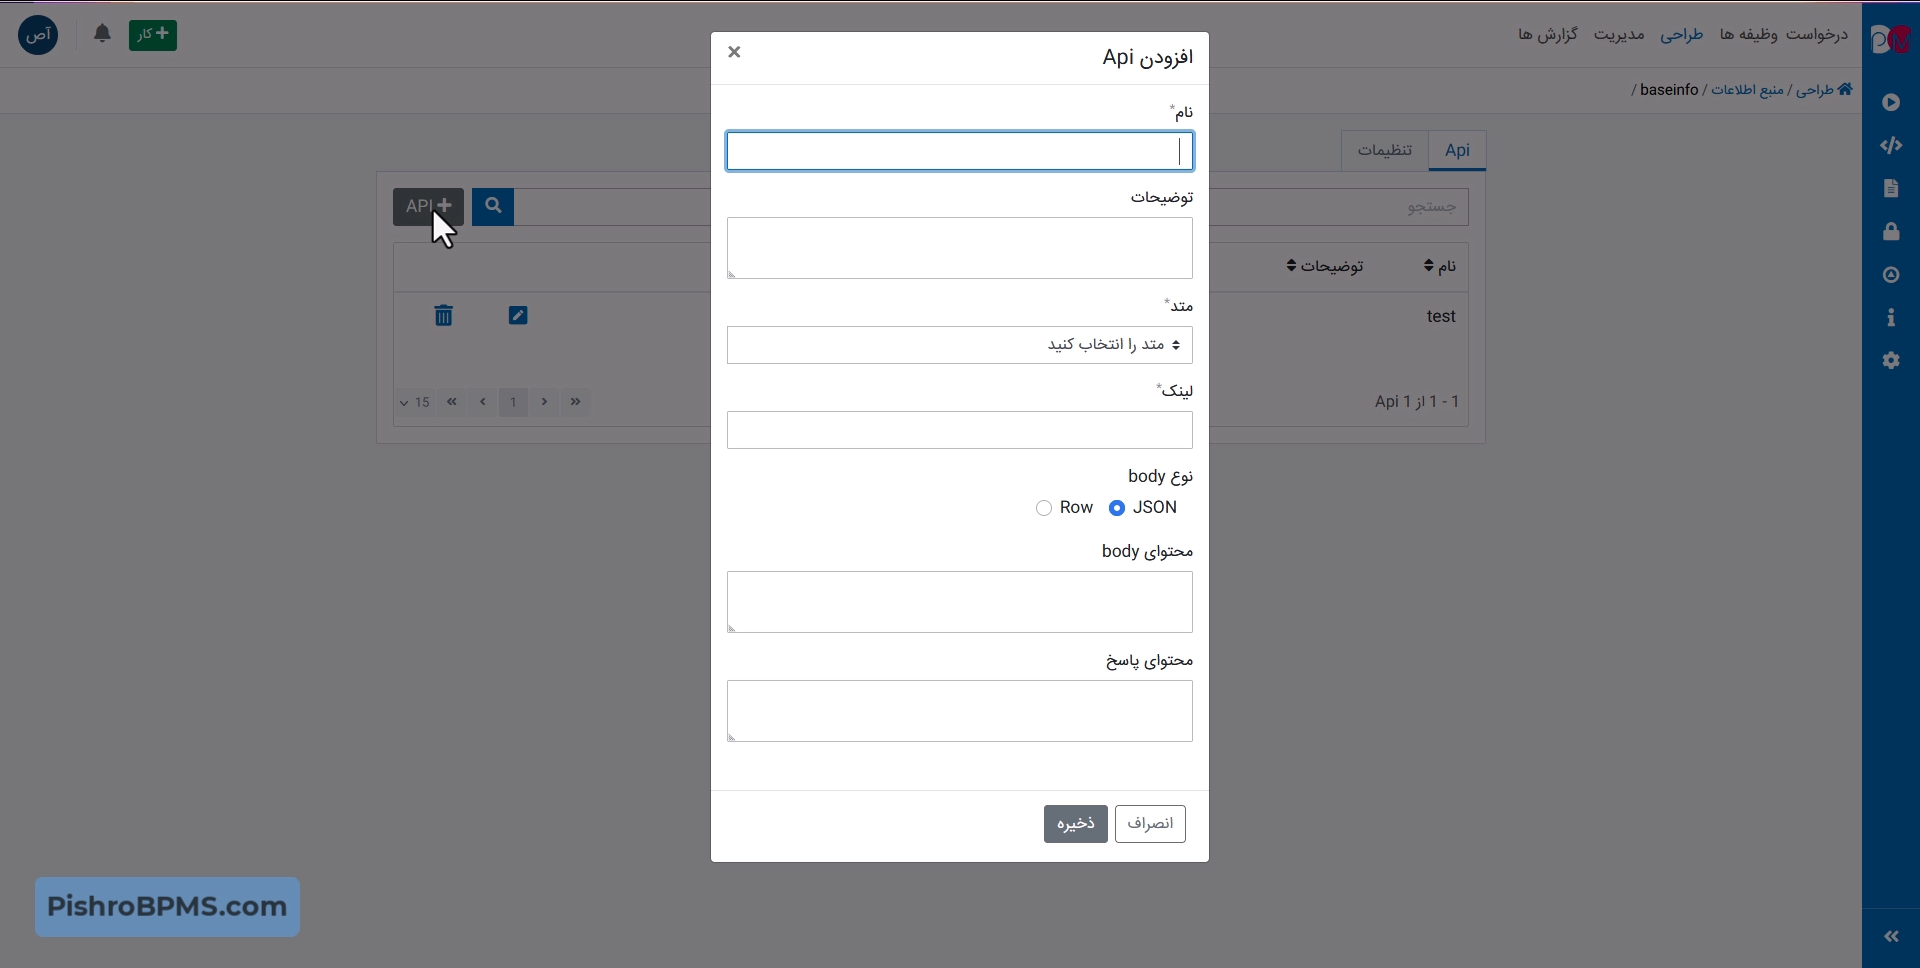
Task: Open the متد method selection dropdown
Action: point(959,345)
